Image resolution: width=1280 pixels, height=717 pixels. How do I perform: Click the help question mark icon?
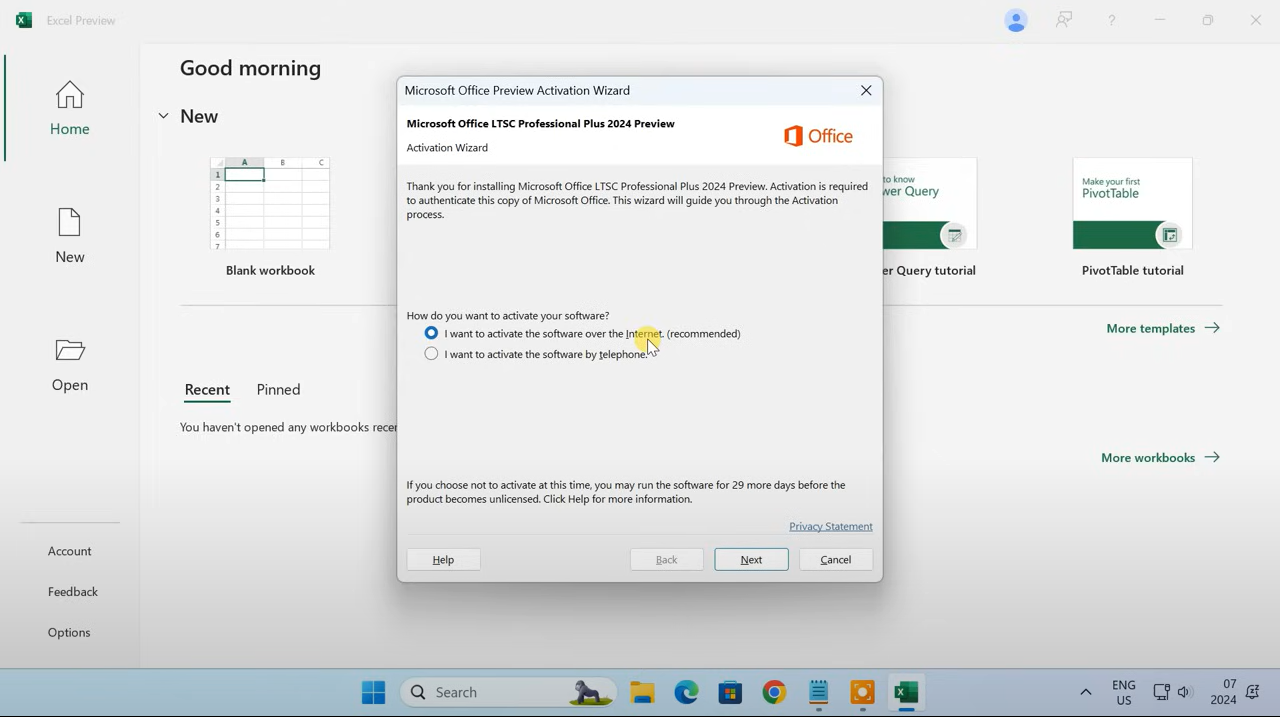point(1112,20)
